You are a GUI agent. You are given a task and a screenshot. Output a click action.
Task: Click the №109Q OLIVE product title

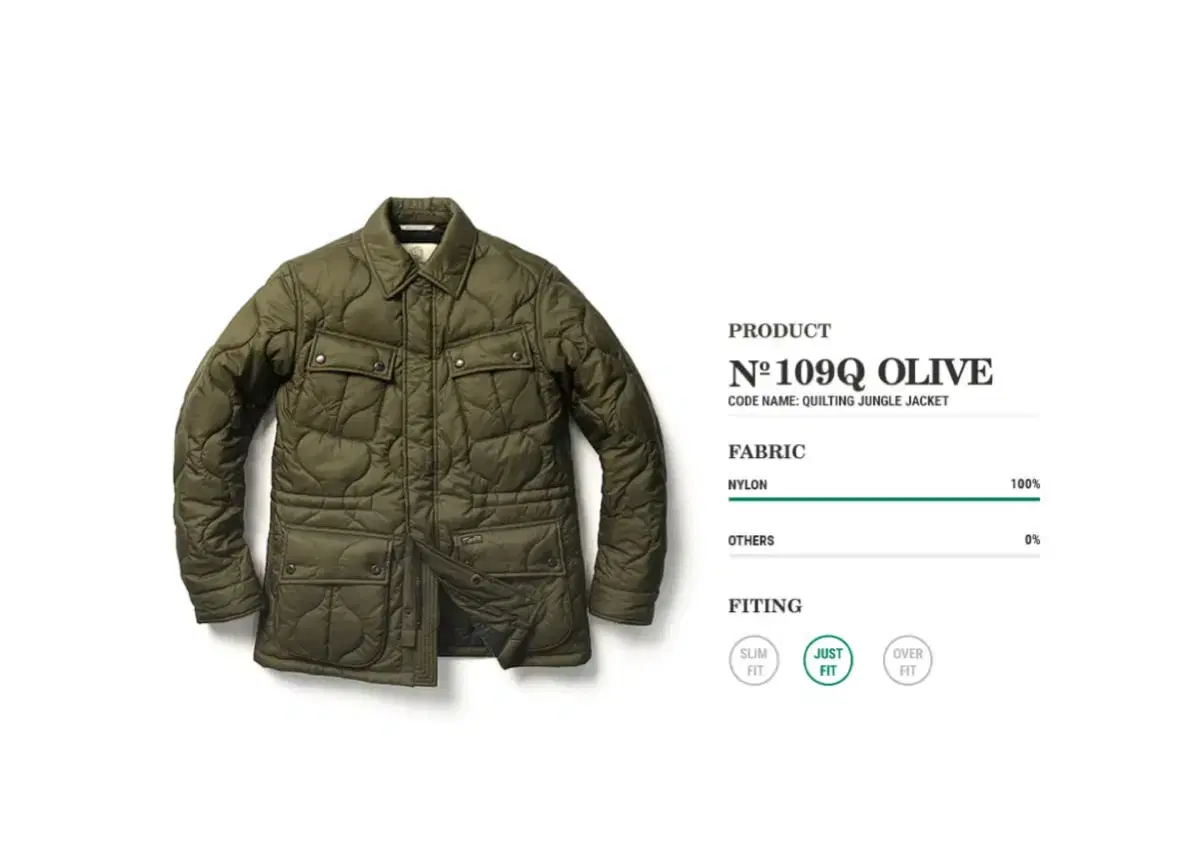861,372
